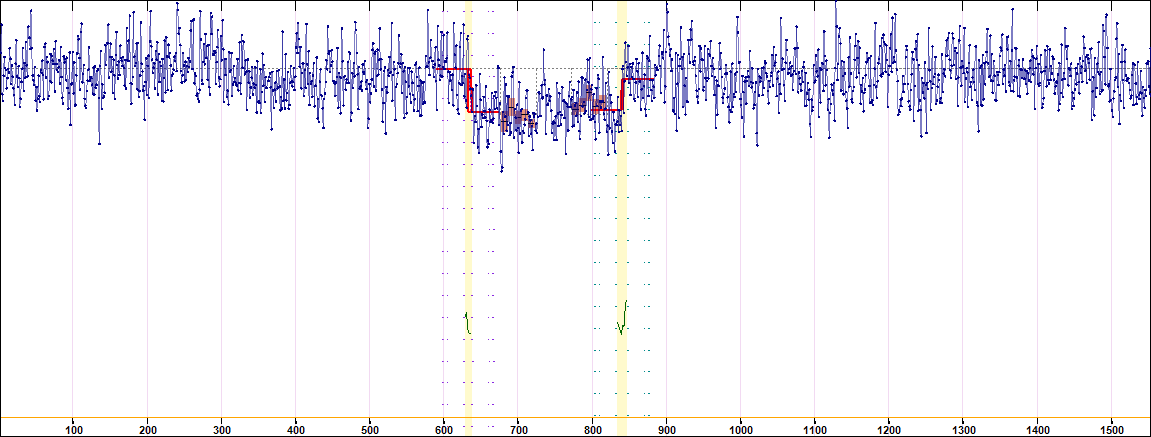Screen dimensions: 1151x437
Task: Click the lowest data point near 130
Action: [99, 144]
